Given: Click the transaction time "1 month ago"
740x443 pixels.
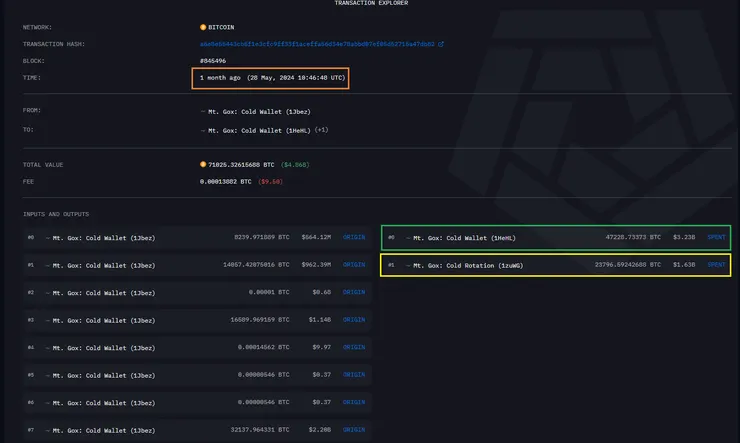Looking at the screenshot, I should click(x=220, y=78).
